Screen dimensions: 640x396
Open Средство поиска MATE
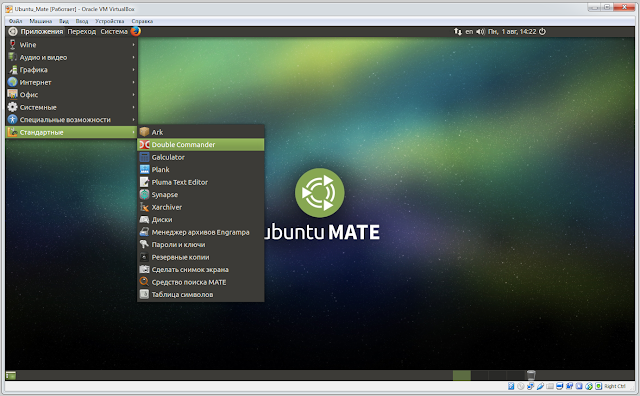pos(201,282)
